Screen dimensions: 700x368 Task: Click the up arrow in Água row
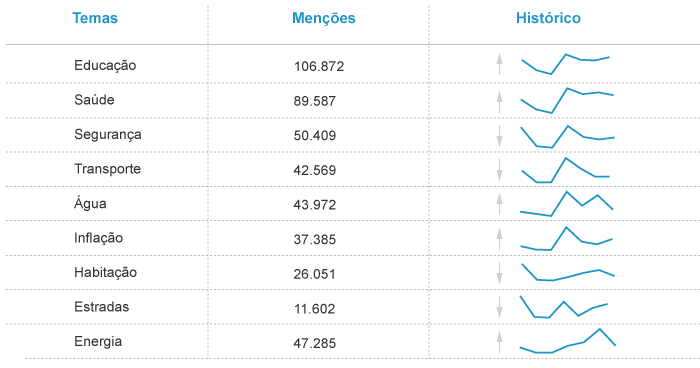click(x=500, y=205)
